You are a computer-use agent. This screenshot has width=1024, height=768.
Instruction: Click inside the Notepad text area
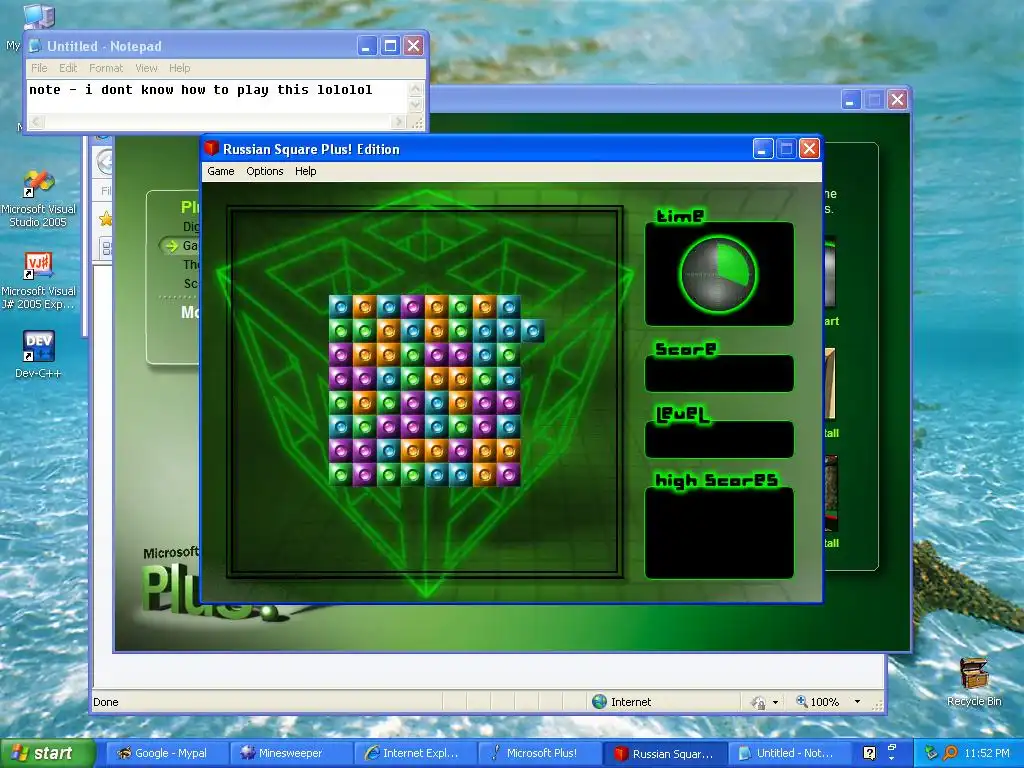coord(217,97)
